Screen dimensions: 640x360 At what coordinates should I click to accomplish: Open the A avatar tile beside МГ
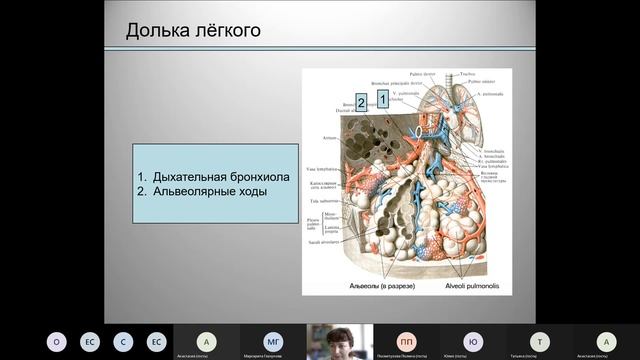pos(207,342)
